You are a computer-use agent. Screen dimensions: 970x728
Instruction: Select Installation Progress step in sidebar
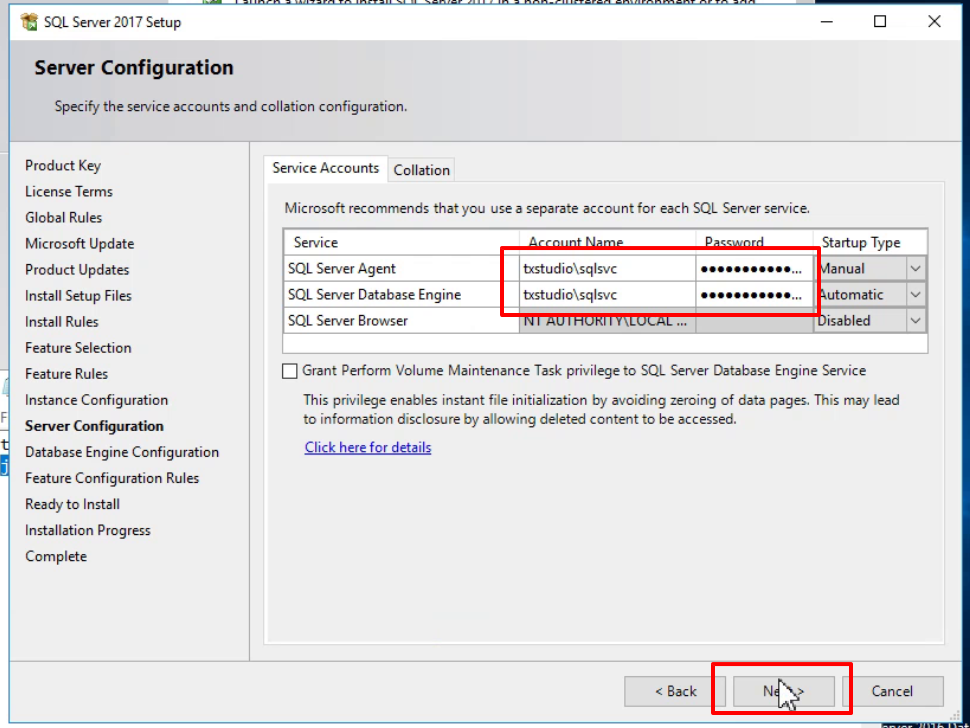[87, 530]
